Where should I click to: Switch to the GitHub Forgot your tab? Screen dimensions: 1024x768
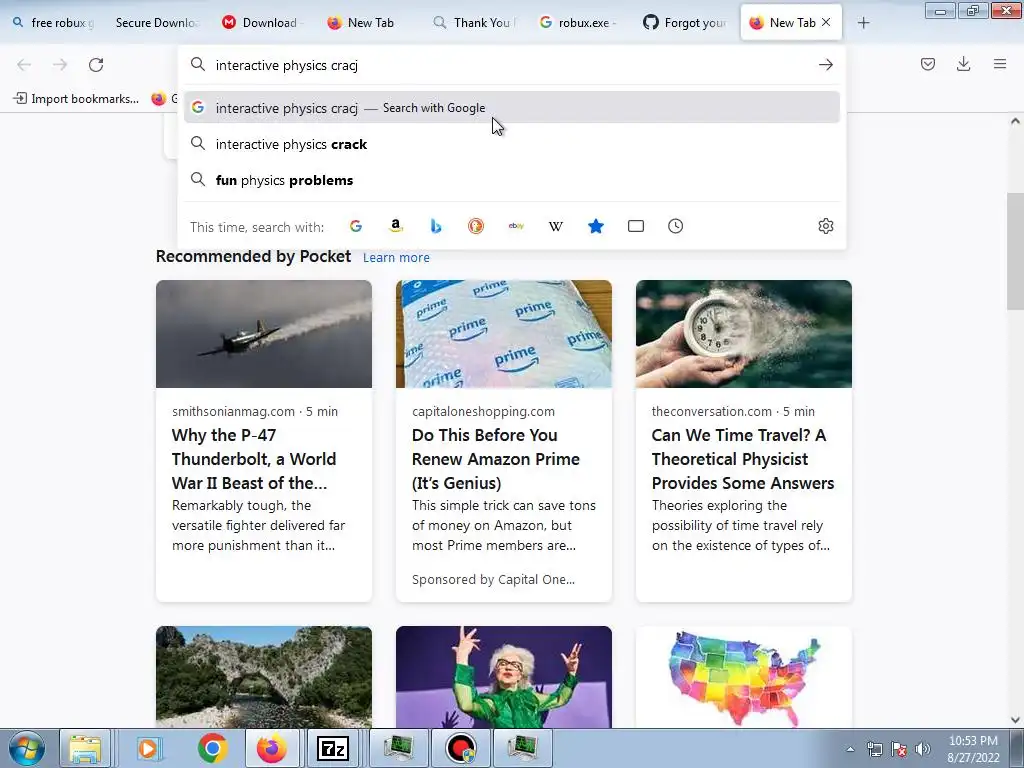(x=684, y=23)
